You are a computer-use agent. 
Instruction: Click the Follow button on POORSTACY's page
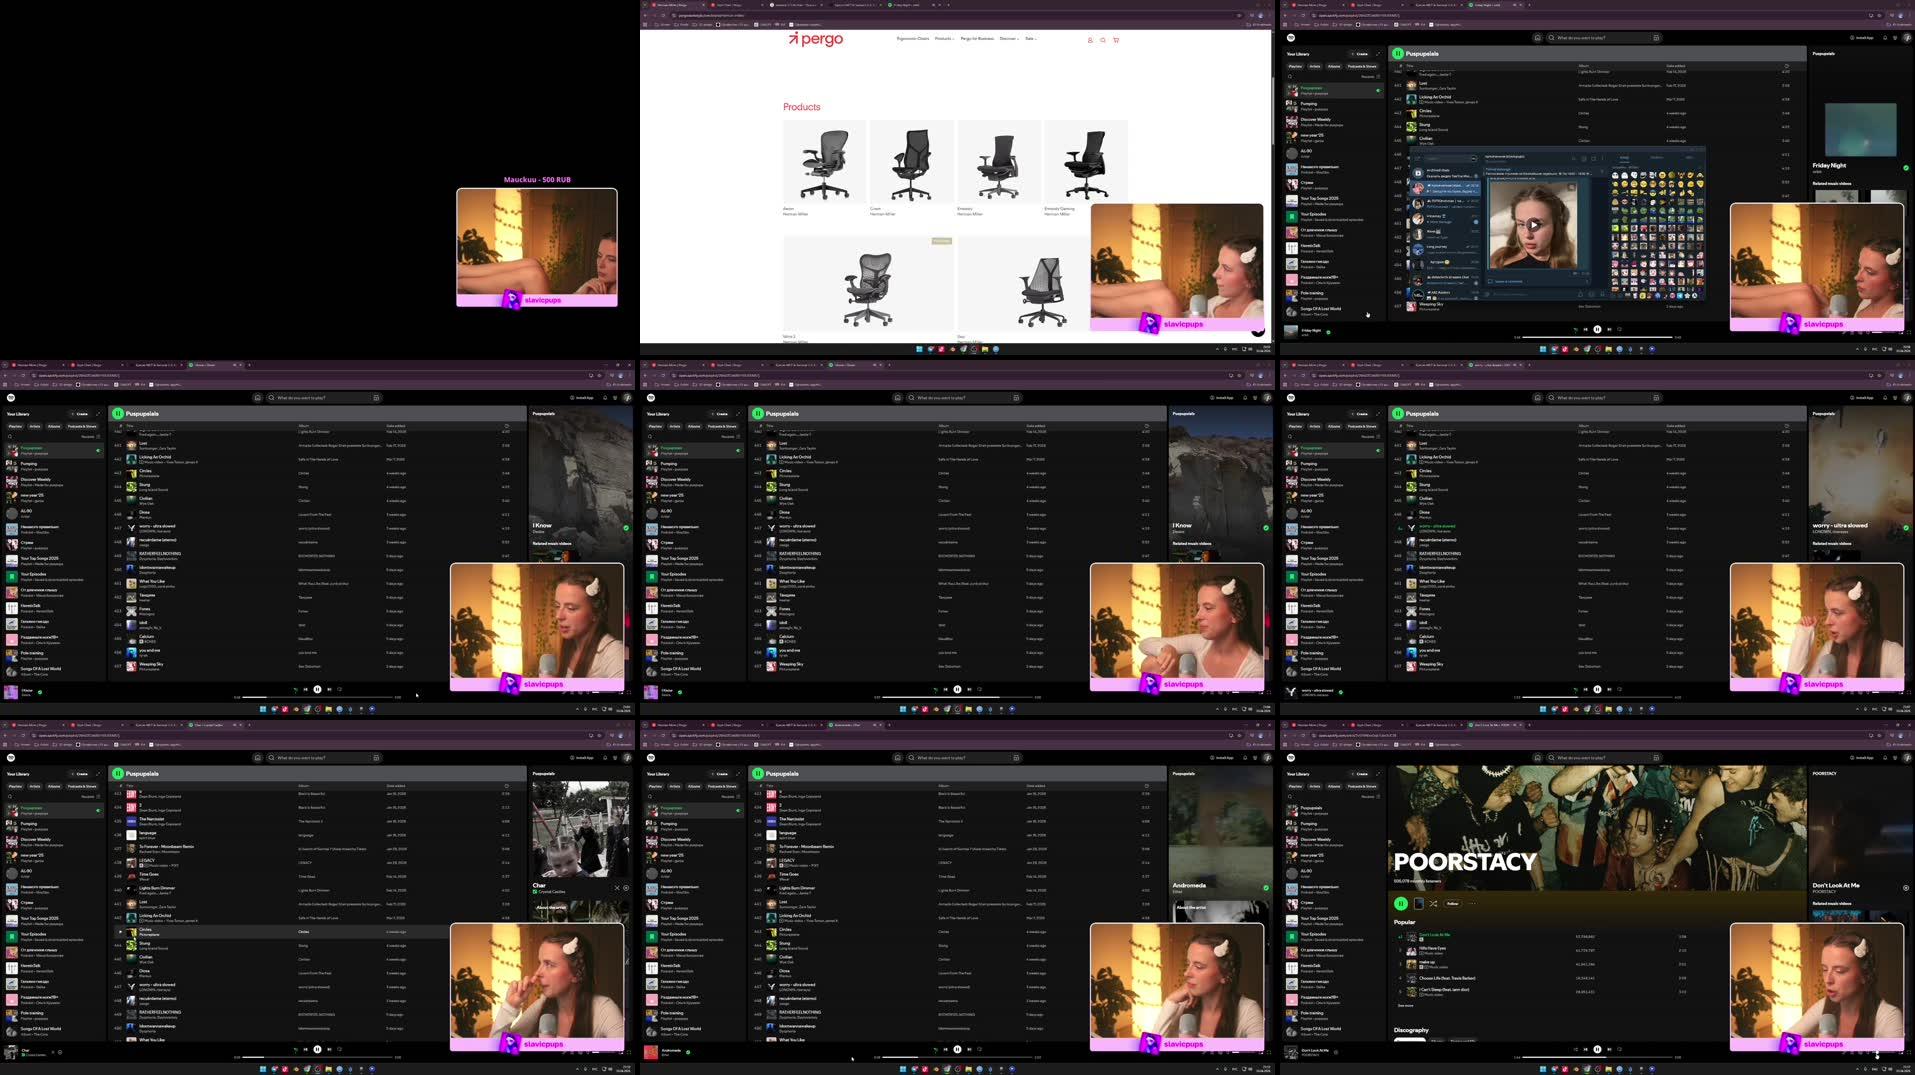[x=1452, y=903]
